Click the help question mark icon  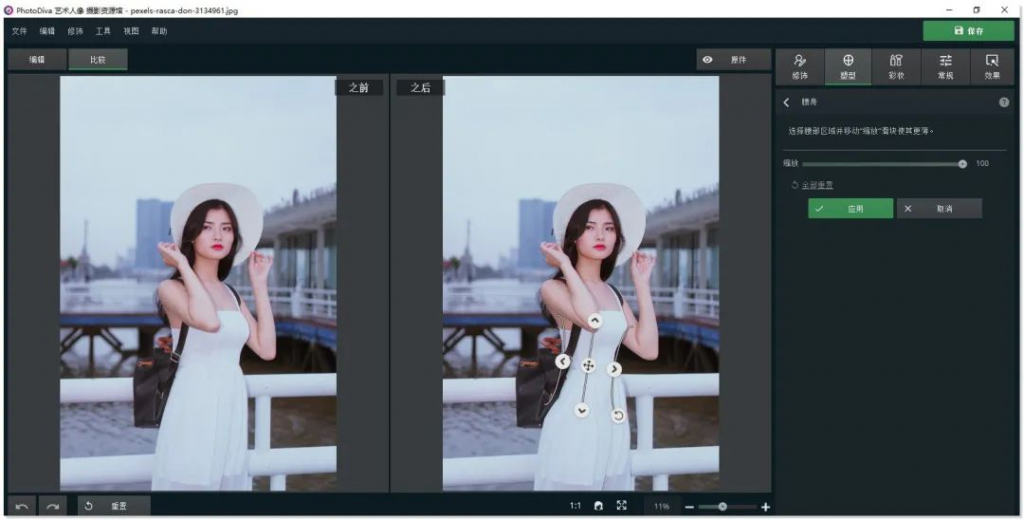click(x=1003, y=102)
